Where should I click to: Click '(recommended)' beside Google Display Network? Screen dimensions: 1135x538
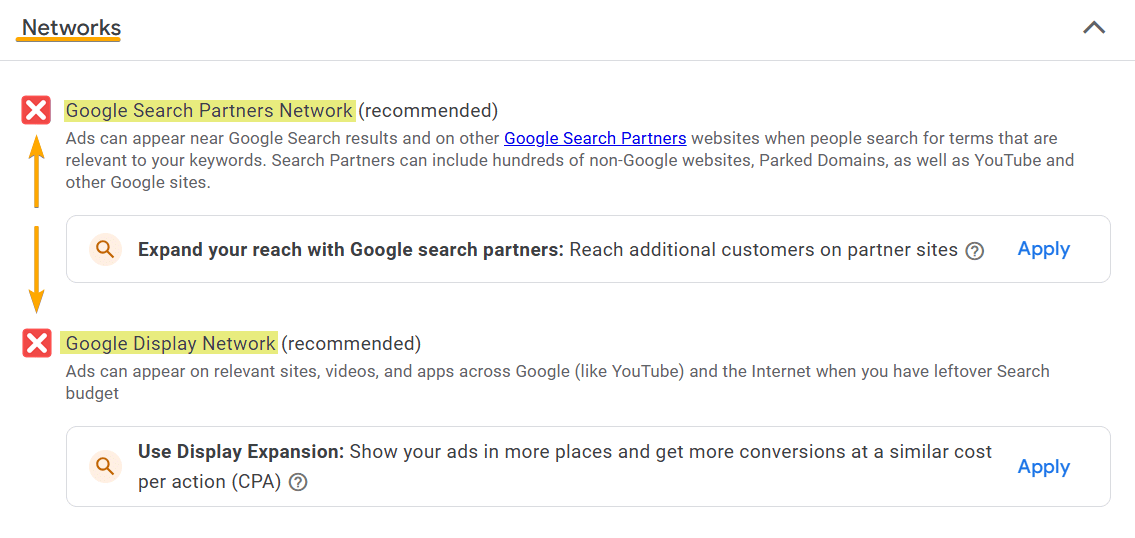(351, 344)
